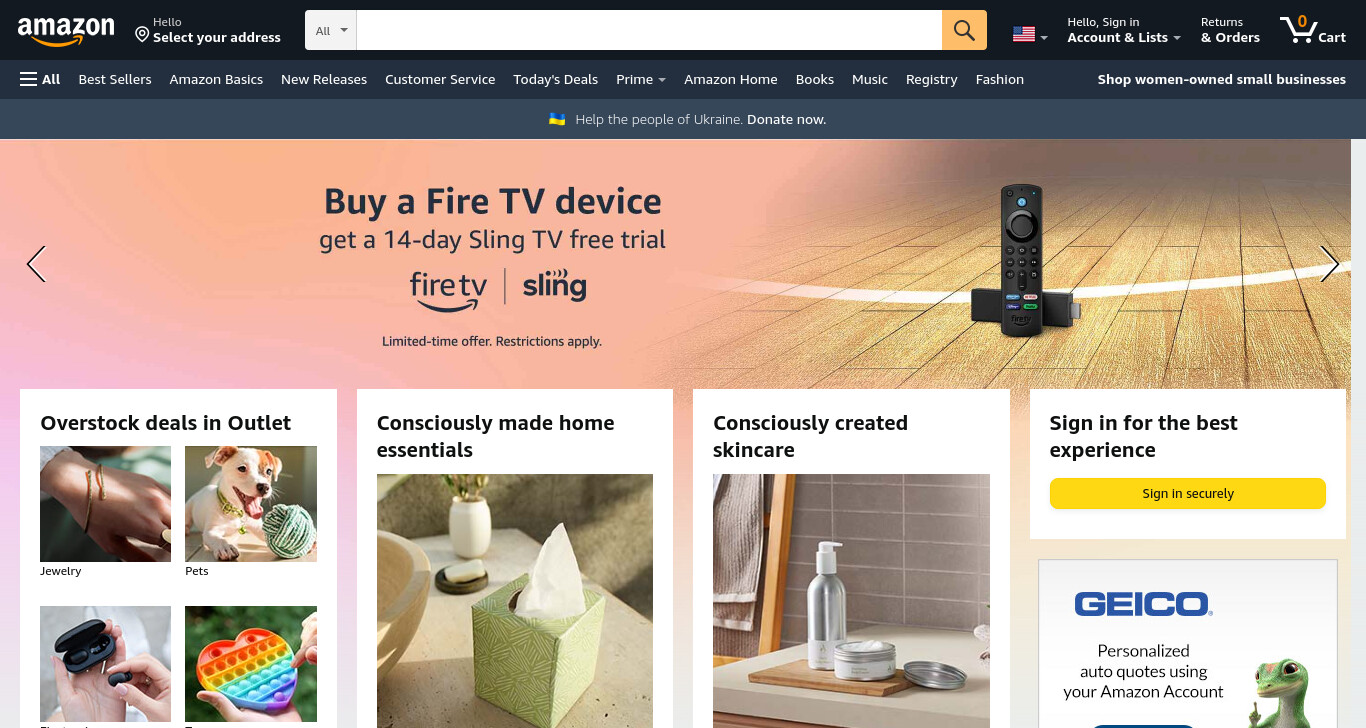Select Customer Service nav item
The height and width of the screenshot is (728, 1366).
click(440, 79)
